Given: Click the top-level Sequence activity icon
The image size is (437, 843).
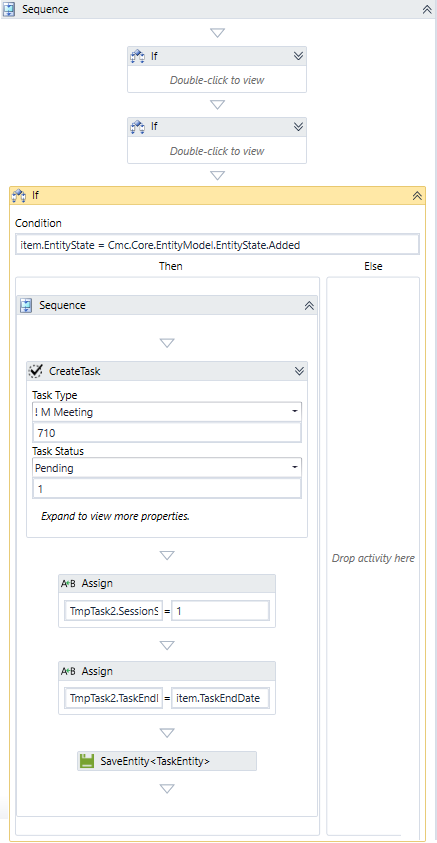Looking at the screenshot, I should pos(9,9).
